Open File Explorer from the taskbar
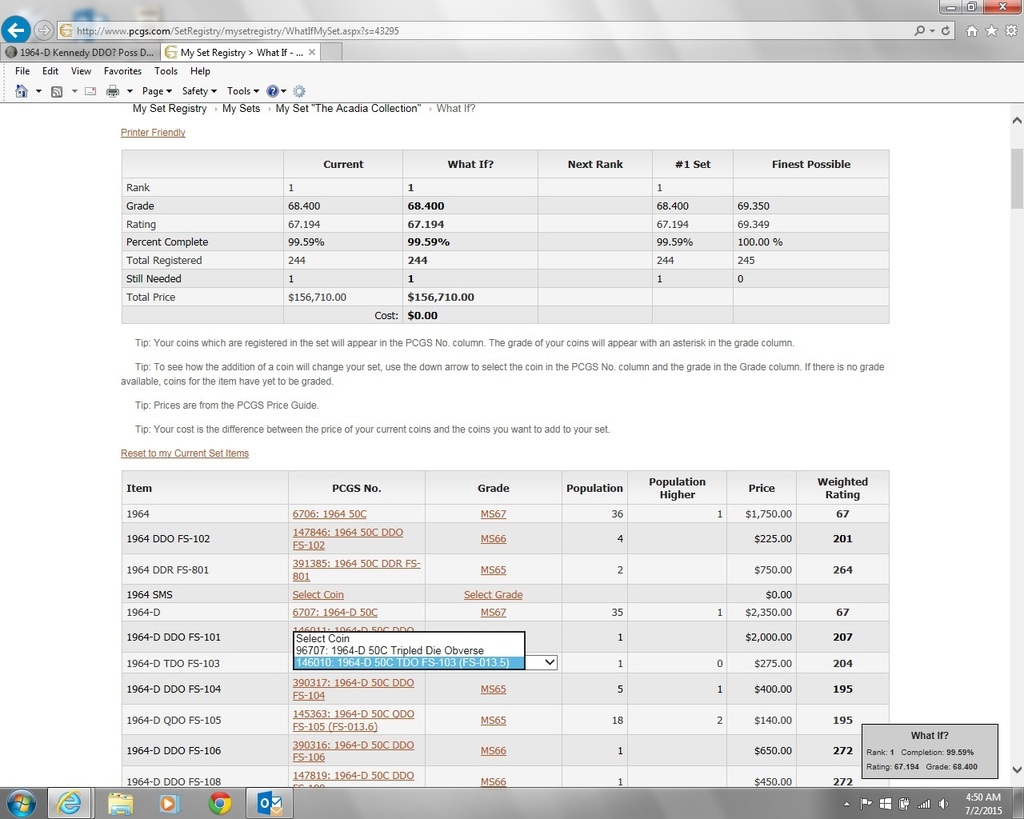Image resolution: width=1024 pixels, height=819 pixels. click(x=120, y=803)
